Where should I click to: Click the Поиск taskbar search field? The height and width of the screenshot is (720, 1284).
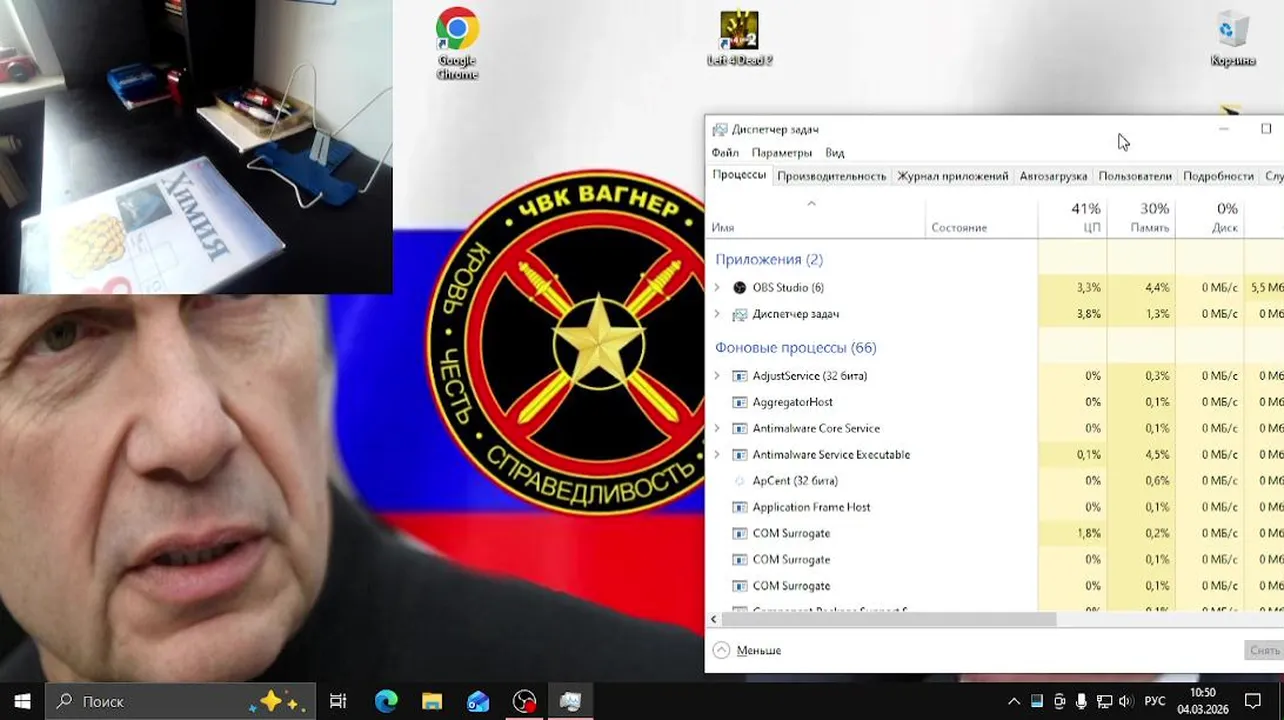click(181, 701)
